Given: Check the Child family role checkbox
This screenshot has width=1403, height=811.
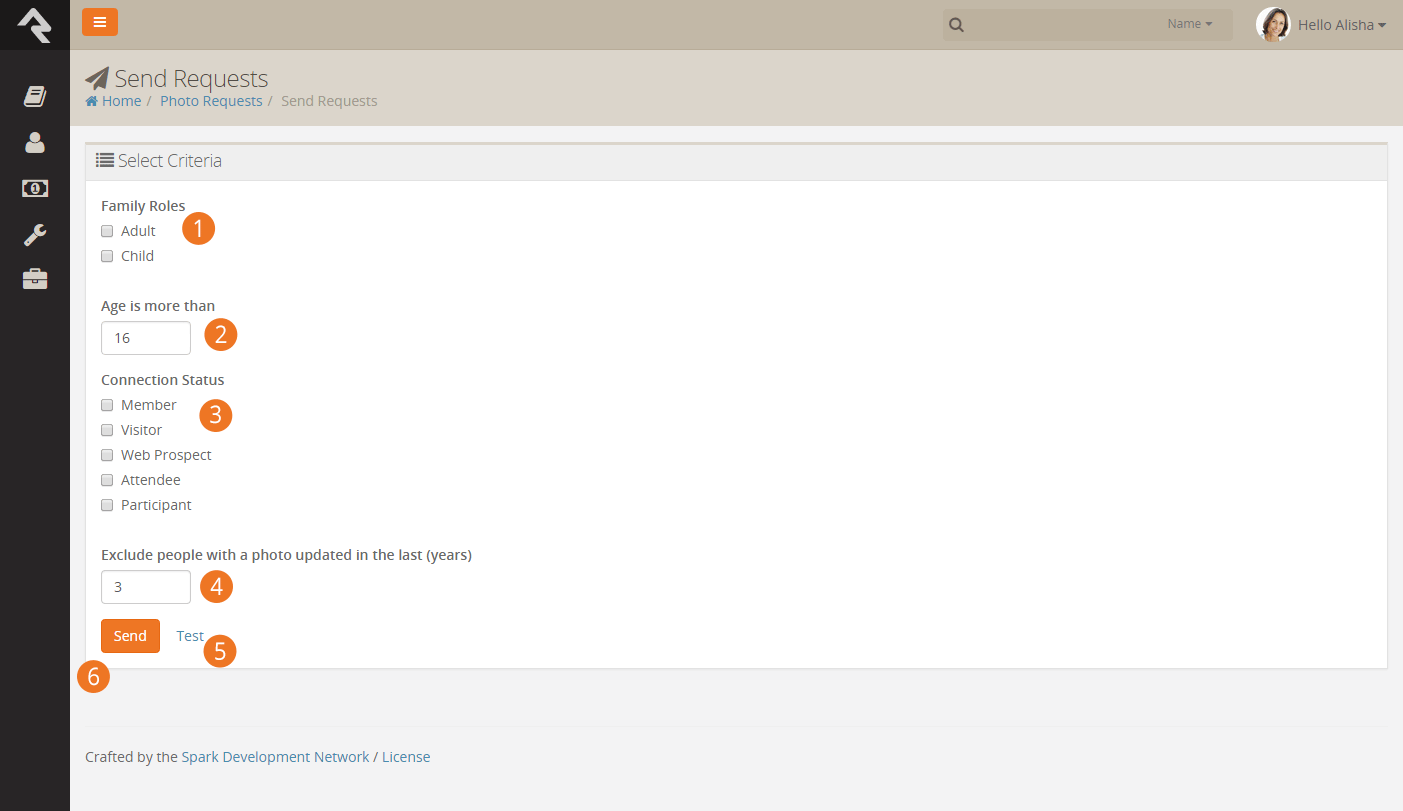Looking at the screenshot, I should point(107,256).
